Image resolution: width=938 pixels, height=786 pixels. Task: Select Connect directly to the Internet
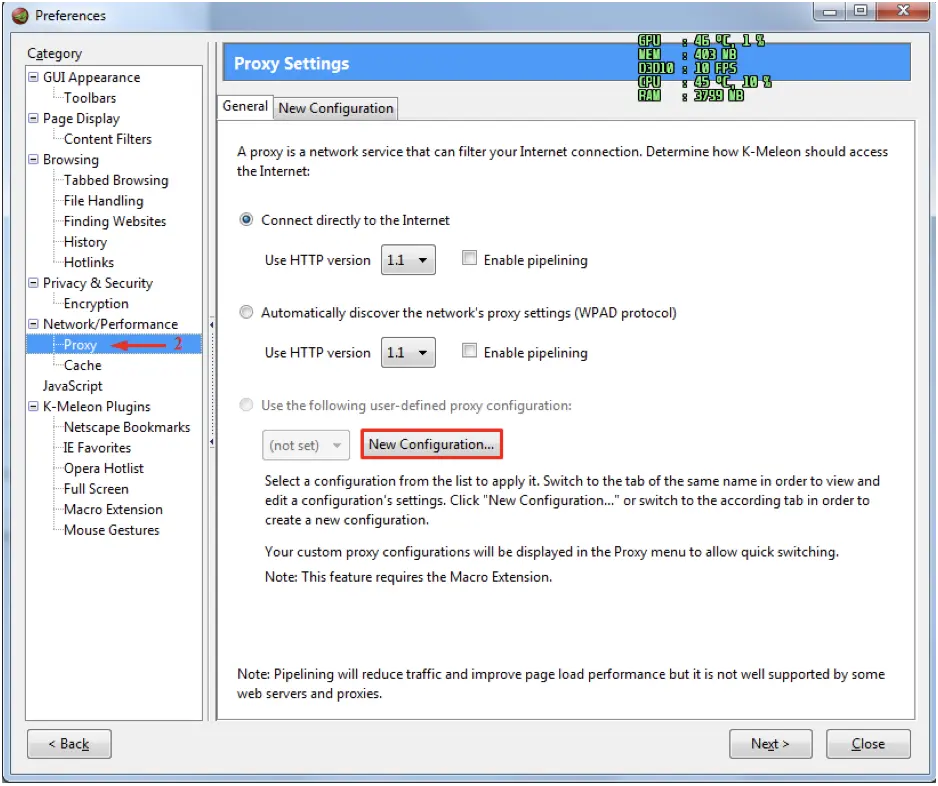[247, 220]
